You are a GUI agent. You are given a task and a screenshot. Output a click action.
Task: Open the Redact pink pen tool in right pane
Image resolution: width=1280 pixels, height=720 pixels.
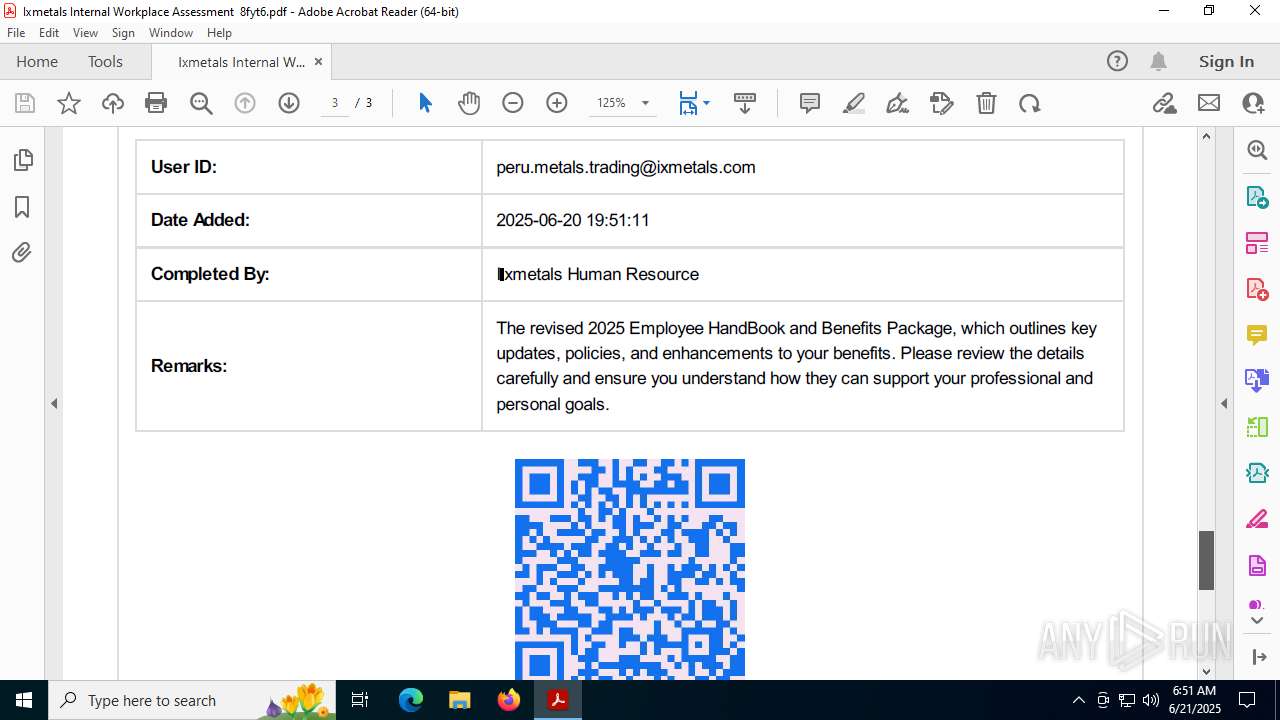pyautogui.click(x=1257, y=520)
